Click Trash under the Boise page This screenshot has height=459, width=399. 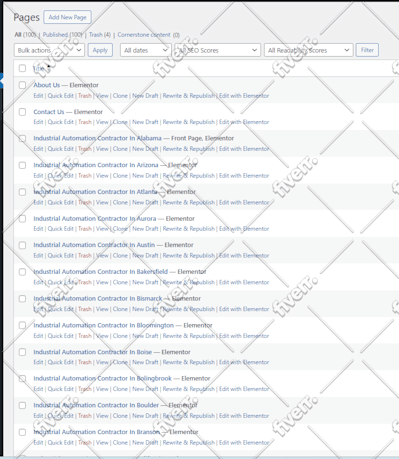85,362
